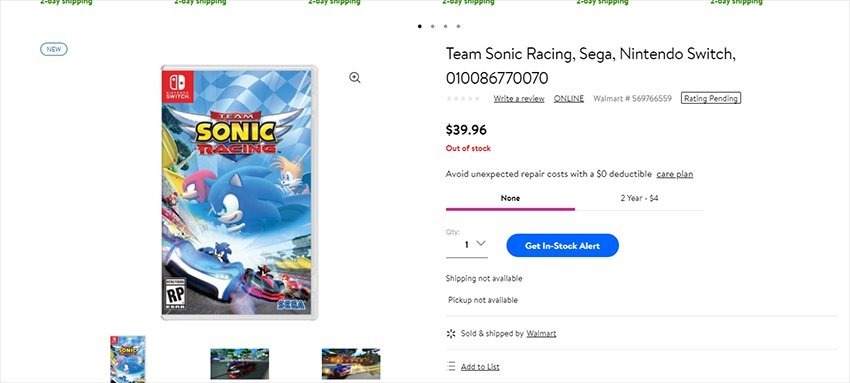This screenshot has height=383, width=850.
Task: Click the list icon next to Add to List
Action: point(451,367)
